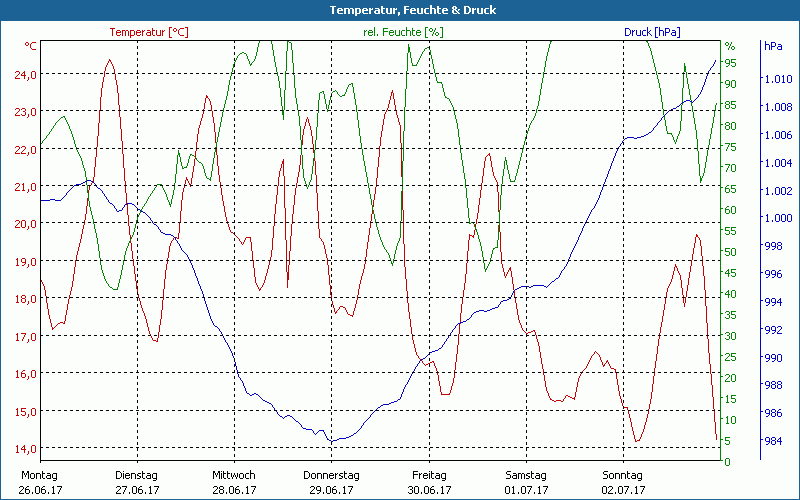
Task: Select the Sonntag 02.07.17 date label
Action: 623,483
